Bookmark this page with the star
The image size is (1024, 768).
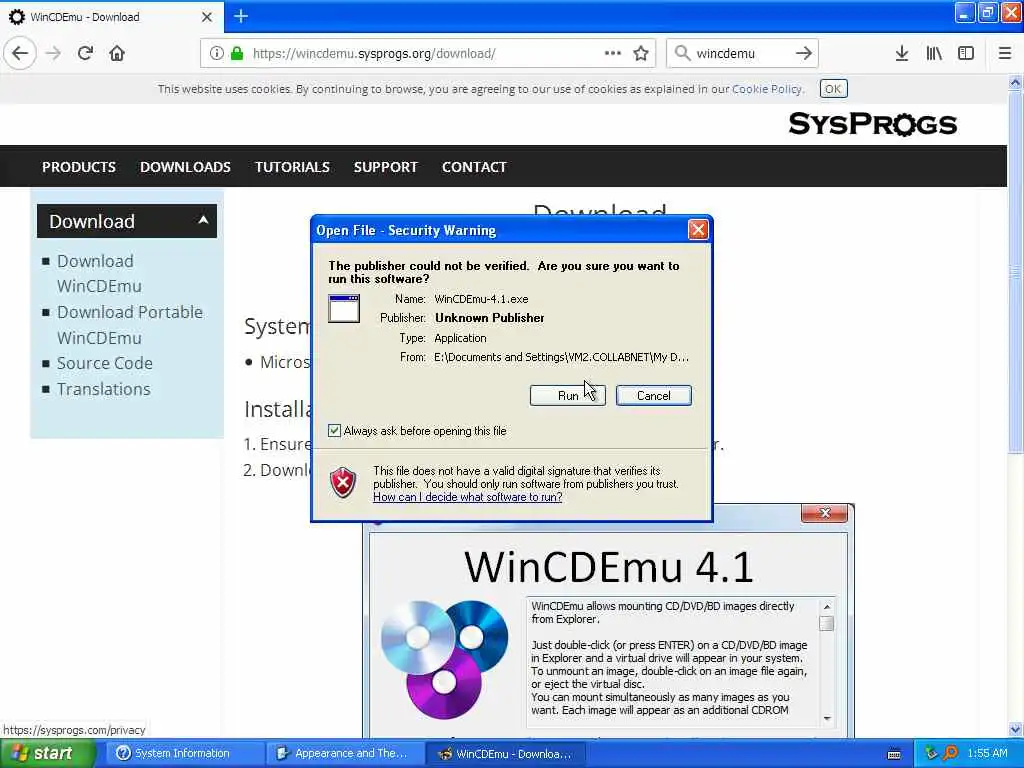coord(641,53)
